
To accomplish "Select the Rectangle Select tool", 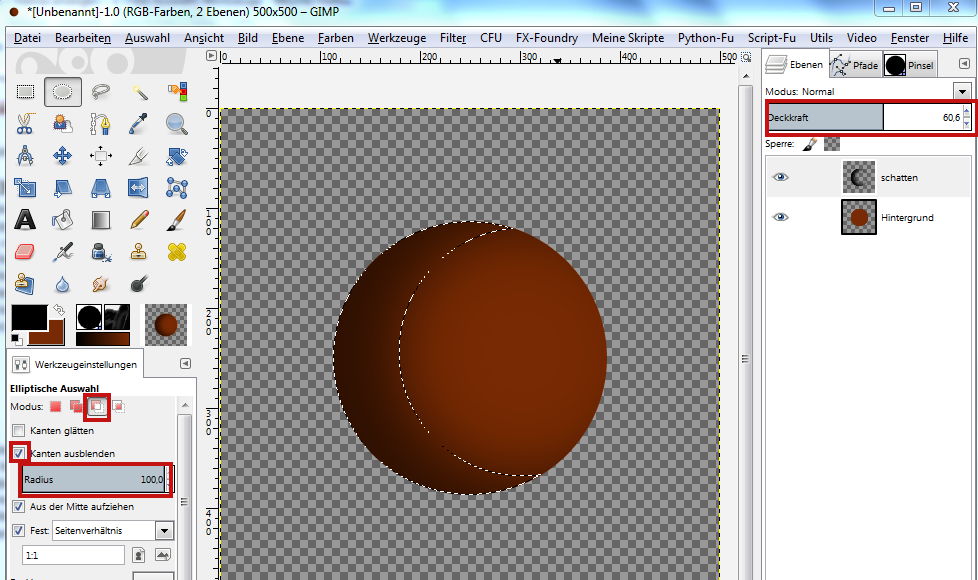I will coord(25,92).
